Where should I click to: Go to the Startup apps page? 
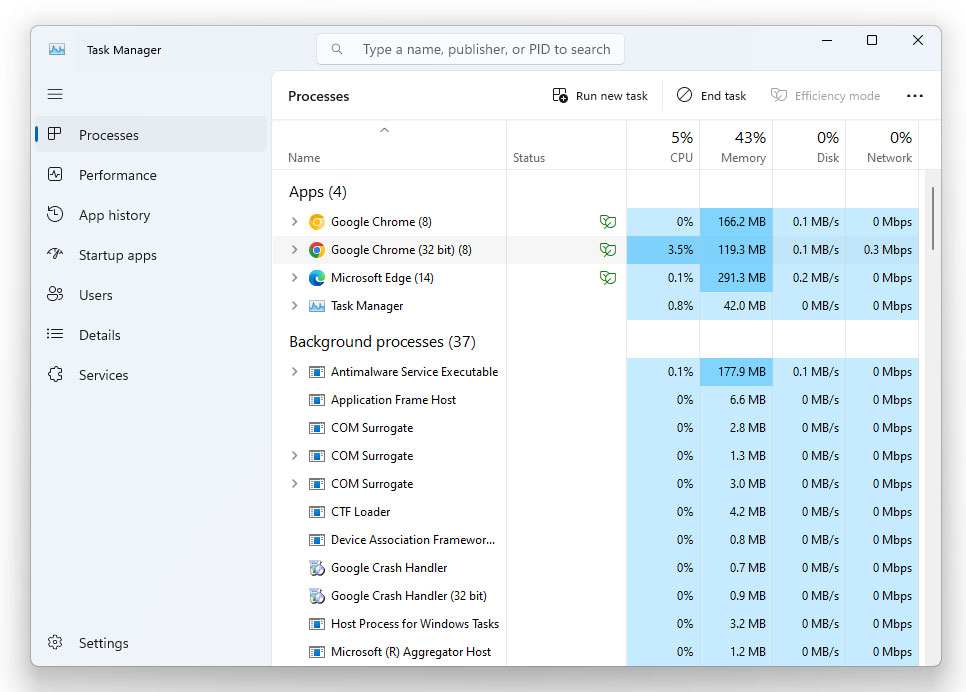[151, 255]
